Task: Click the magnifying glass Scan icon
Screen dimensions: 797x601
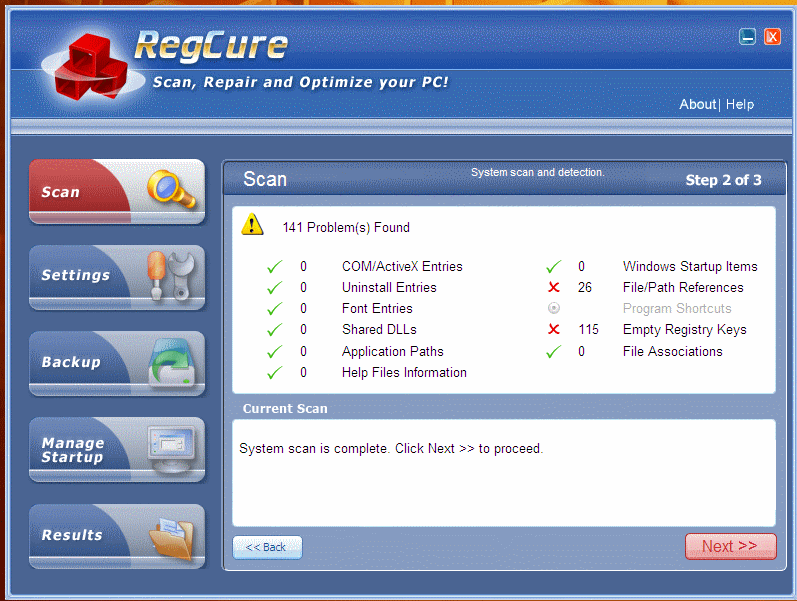Action: tap(171, 189)
